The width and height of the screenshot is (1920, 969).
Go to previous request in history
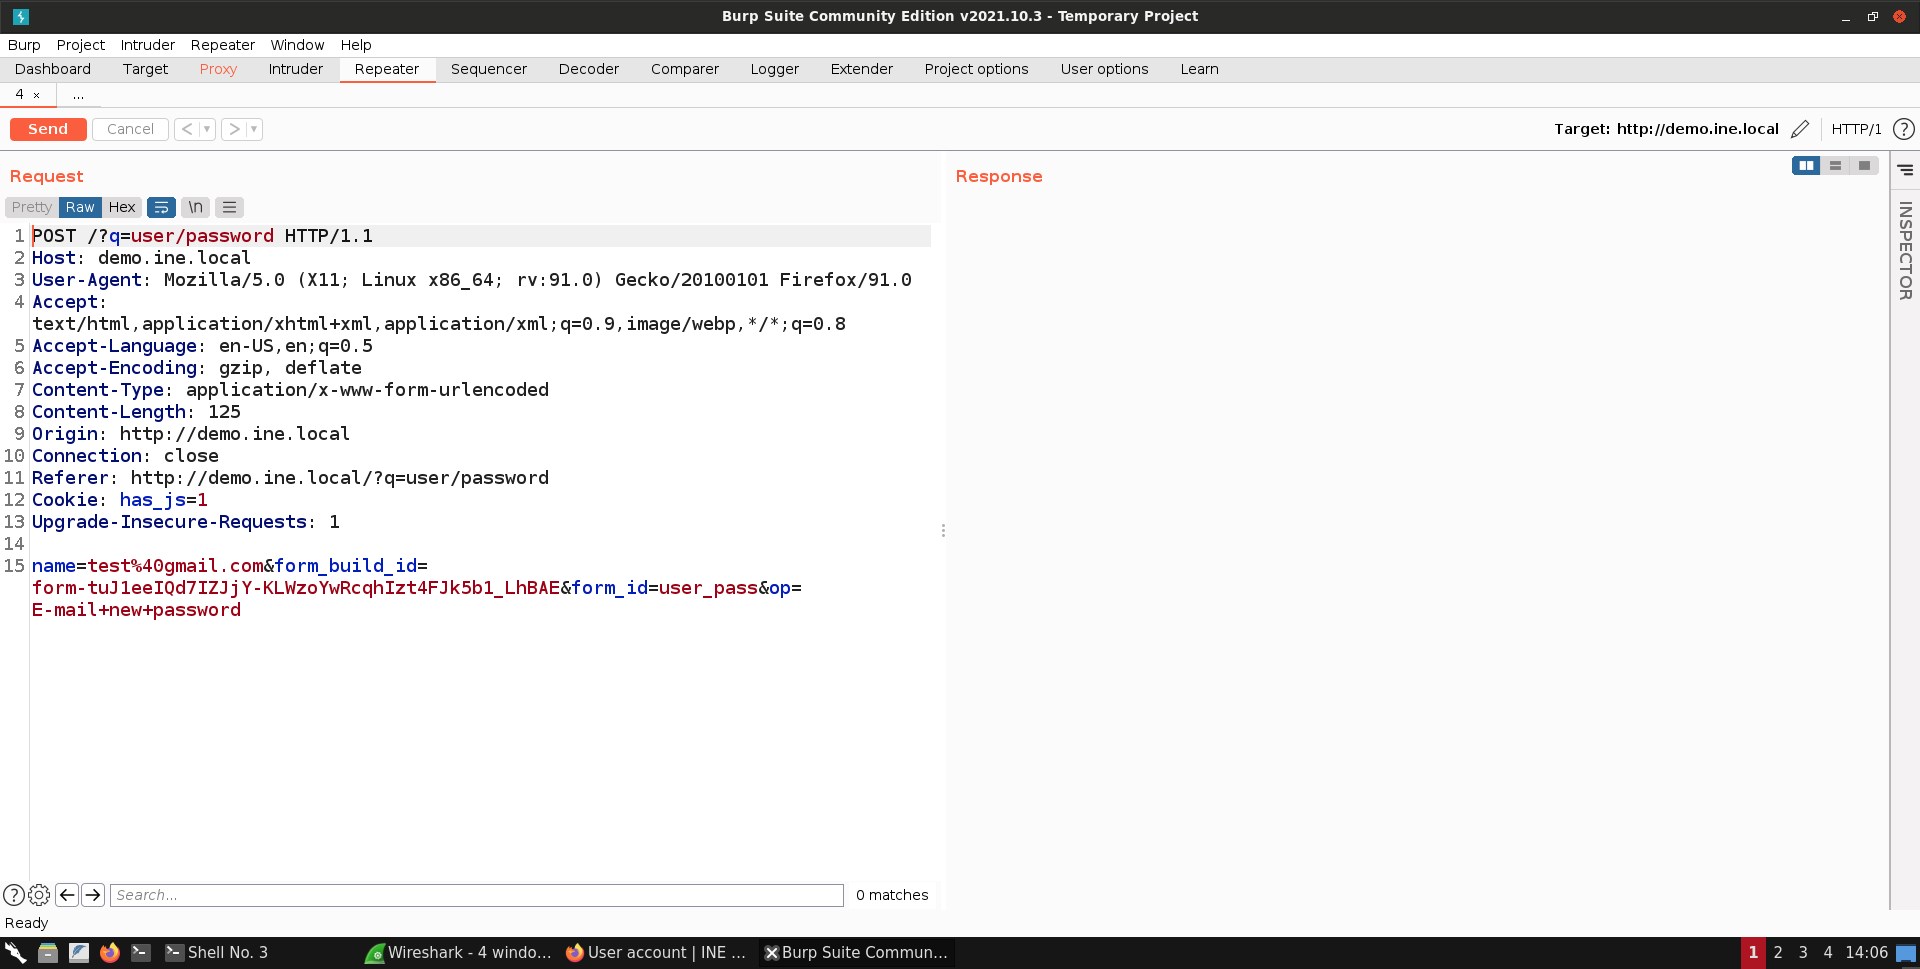(x=187, y=129)
